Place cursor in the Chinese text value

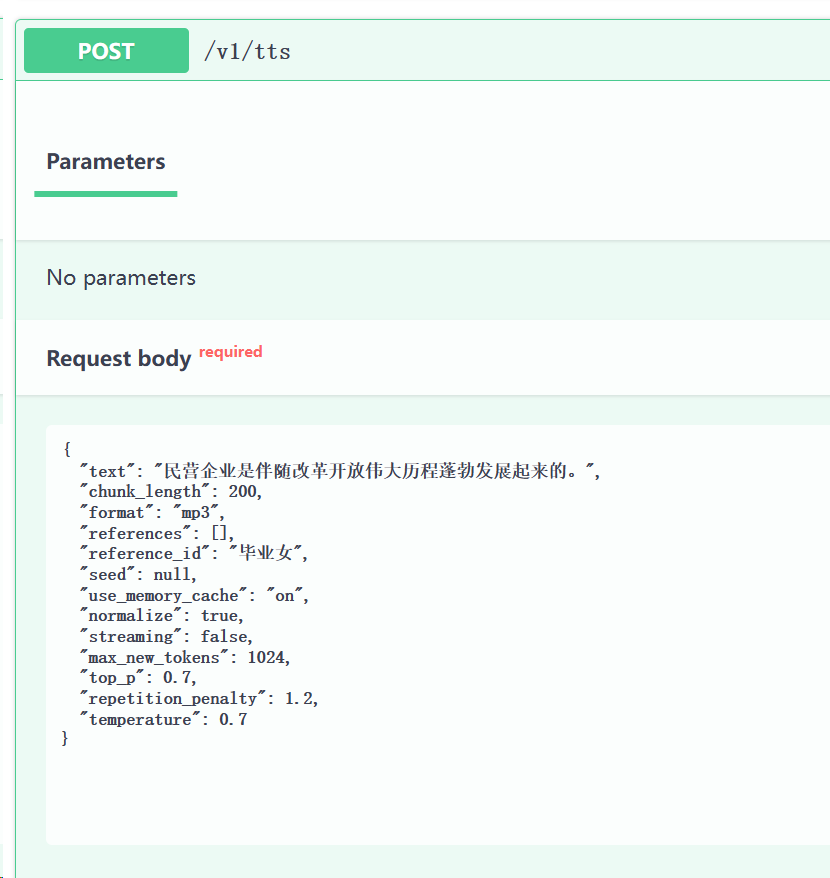click(x=374, y=471)
